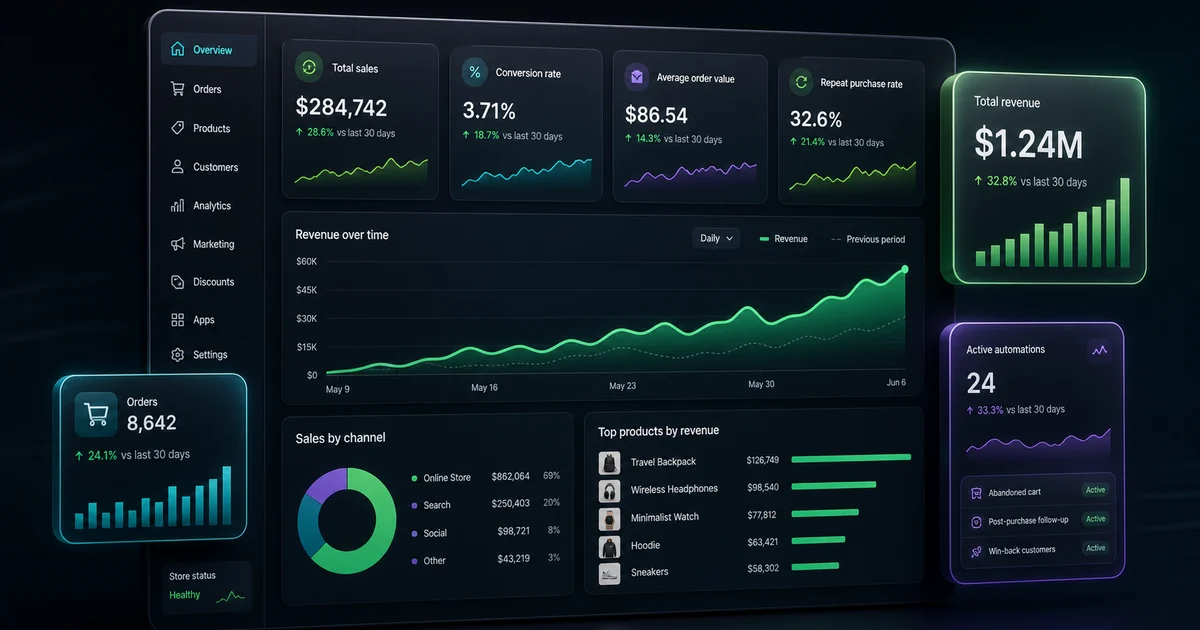Click the $63,421 Hoodie revenue
Screen dimensions: 1200x630
click(x=762, y=543)
